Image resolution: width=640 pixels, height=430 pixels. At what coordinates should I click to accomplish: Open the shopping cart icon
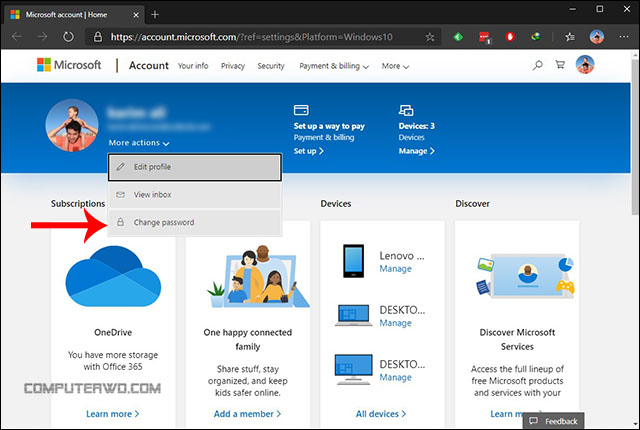[560, 66]
